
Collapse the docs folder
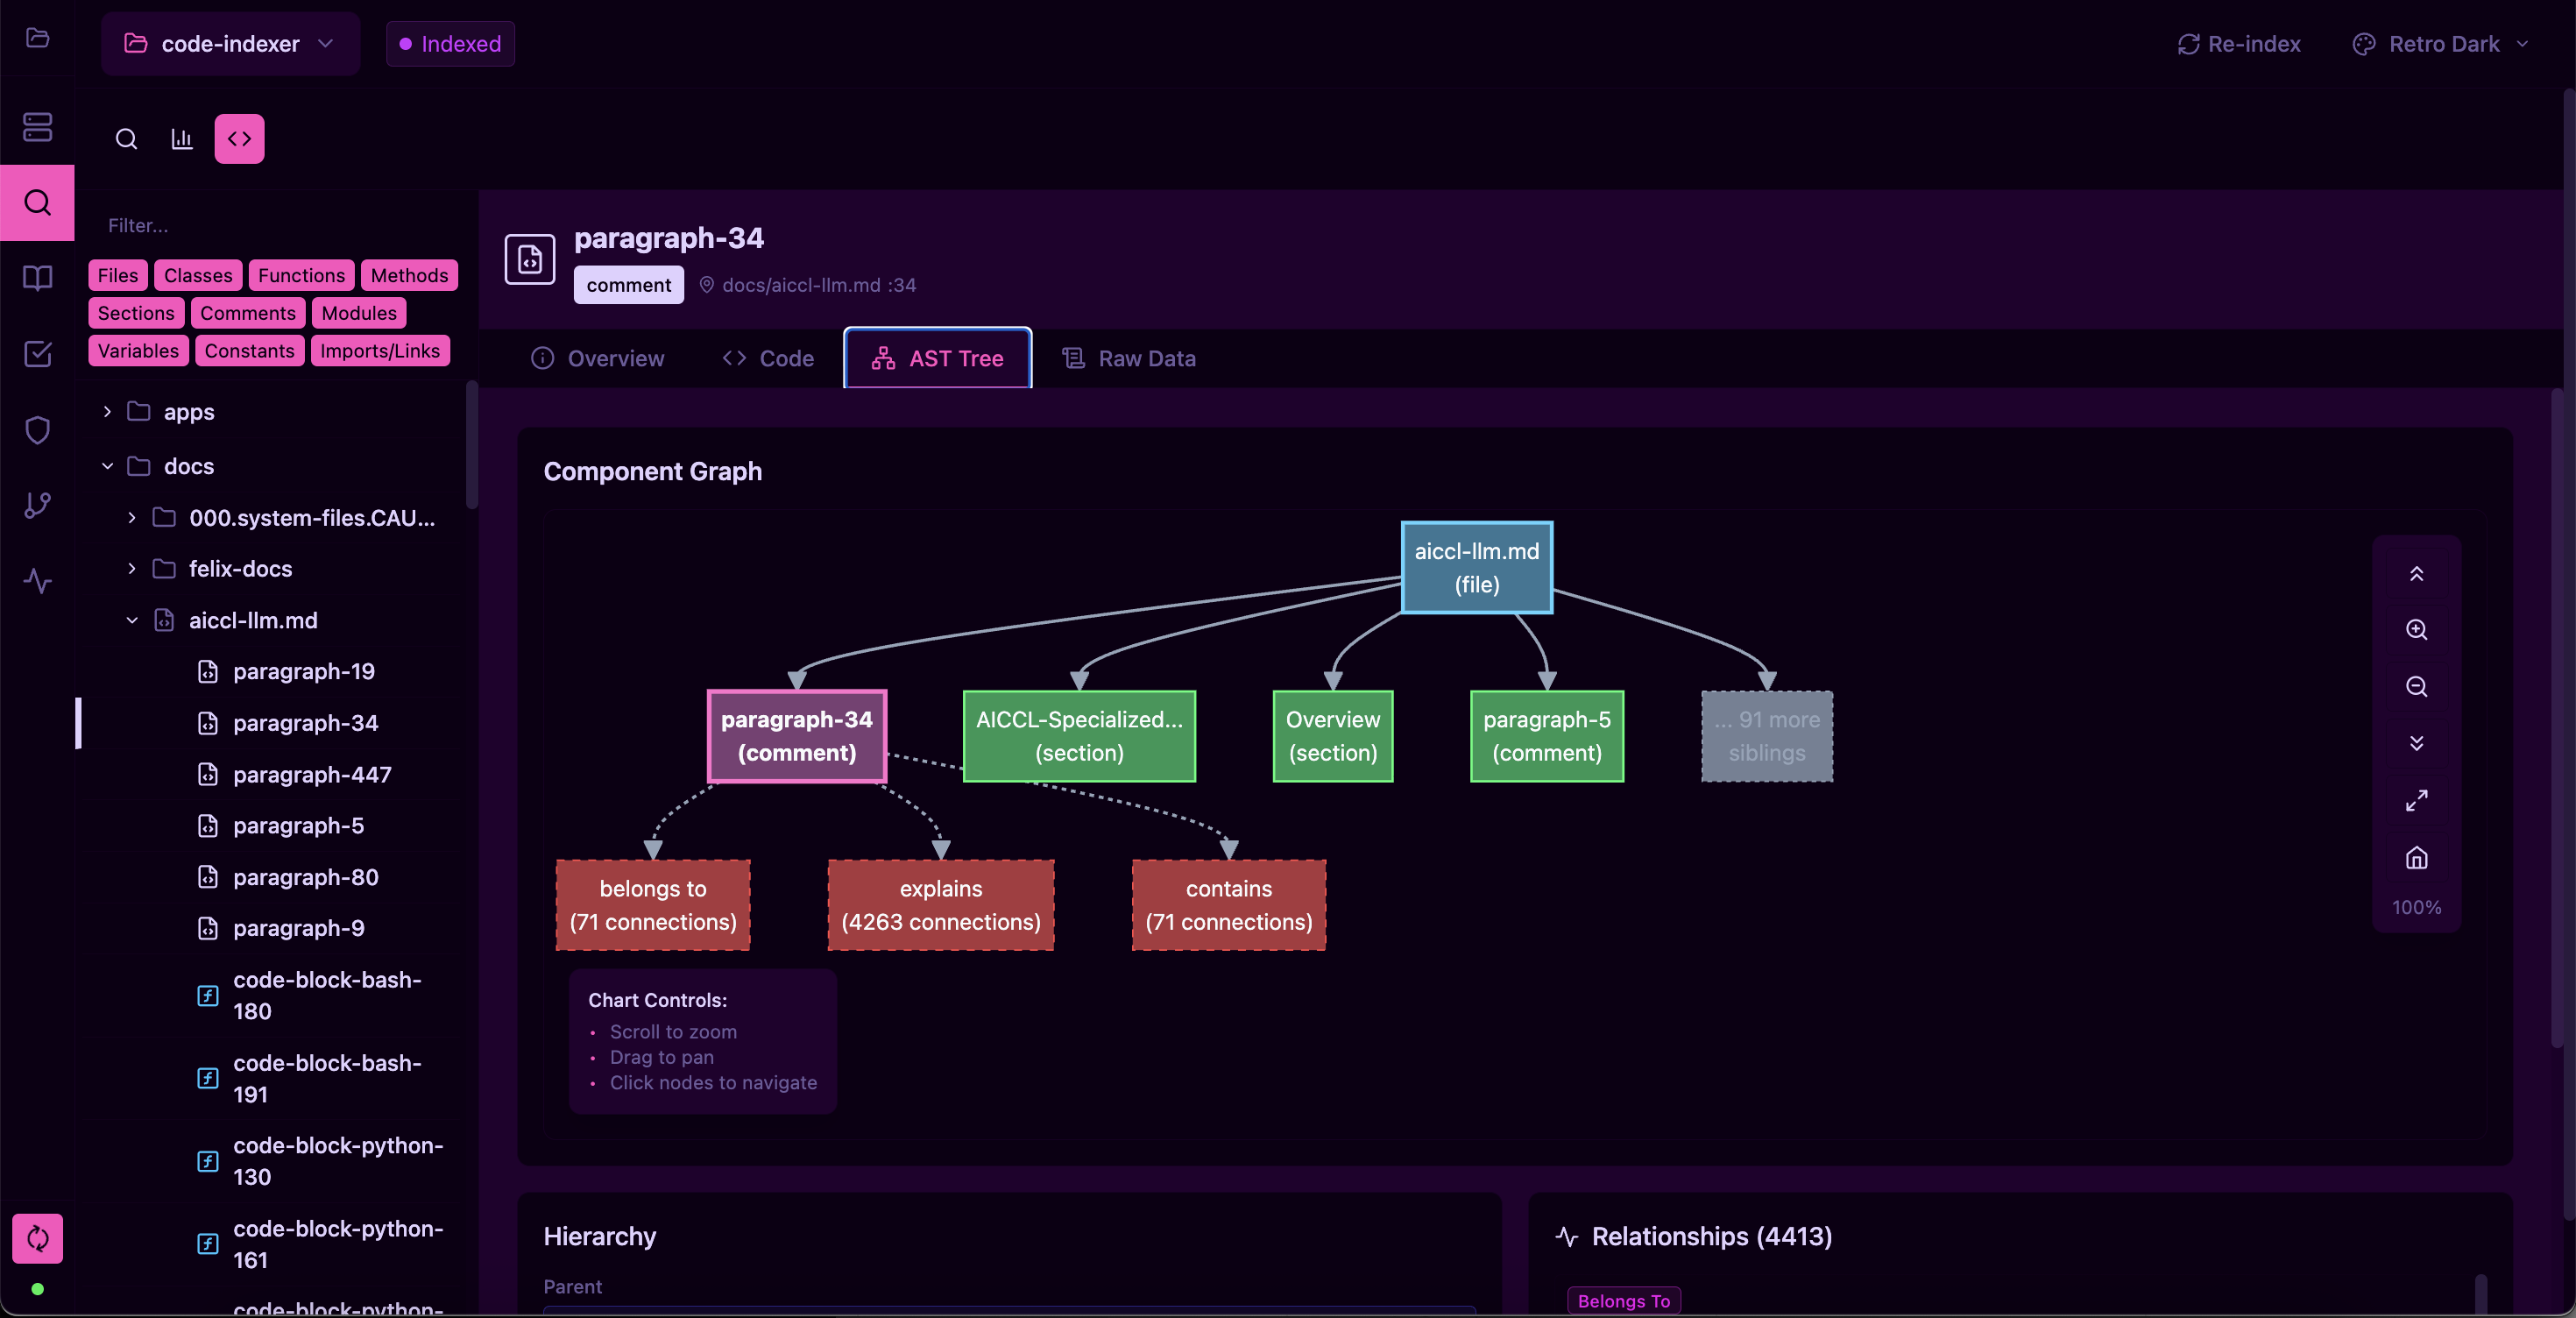coord(107,466)
